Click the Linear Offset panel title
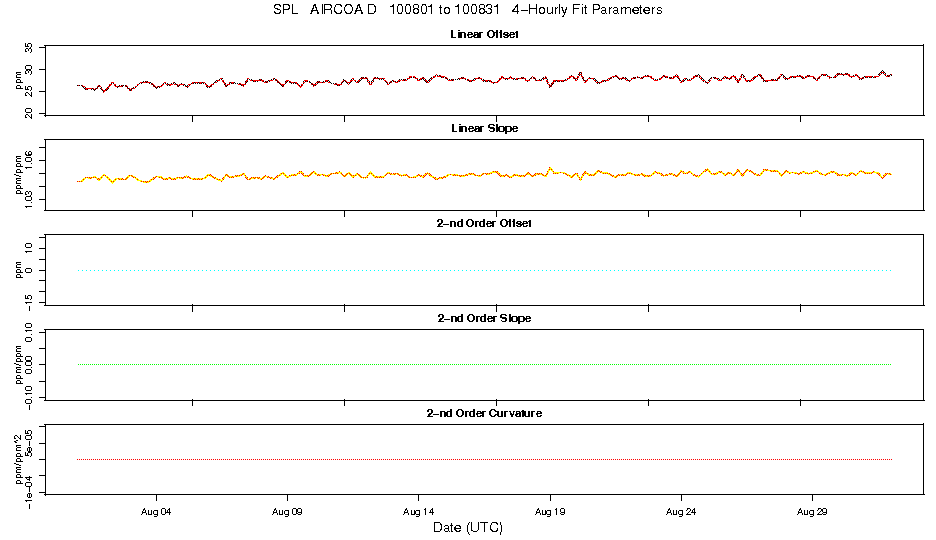Viewport: 936px width, 540px height. 484,35
